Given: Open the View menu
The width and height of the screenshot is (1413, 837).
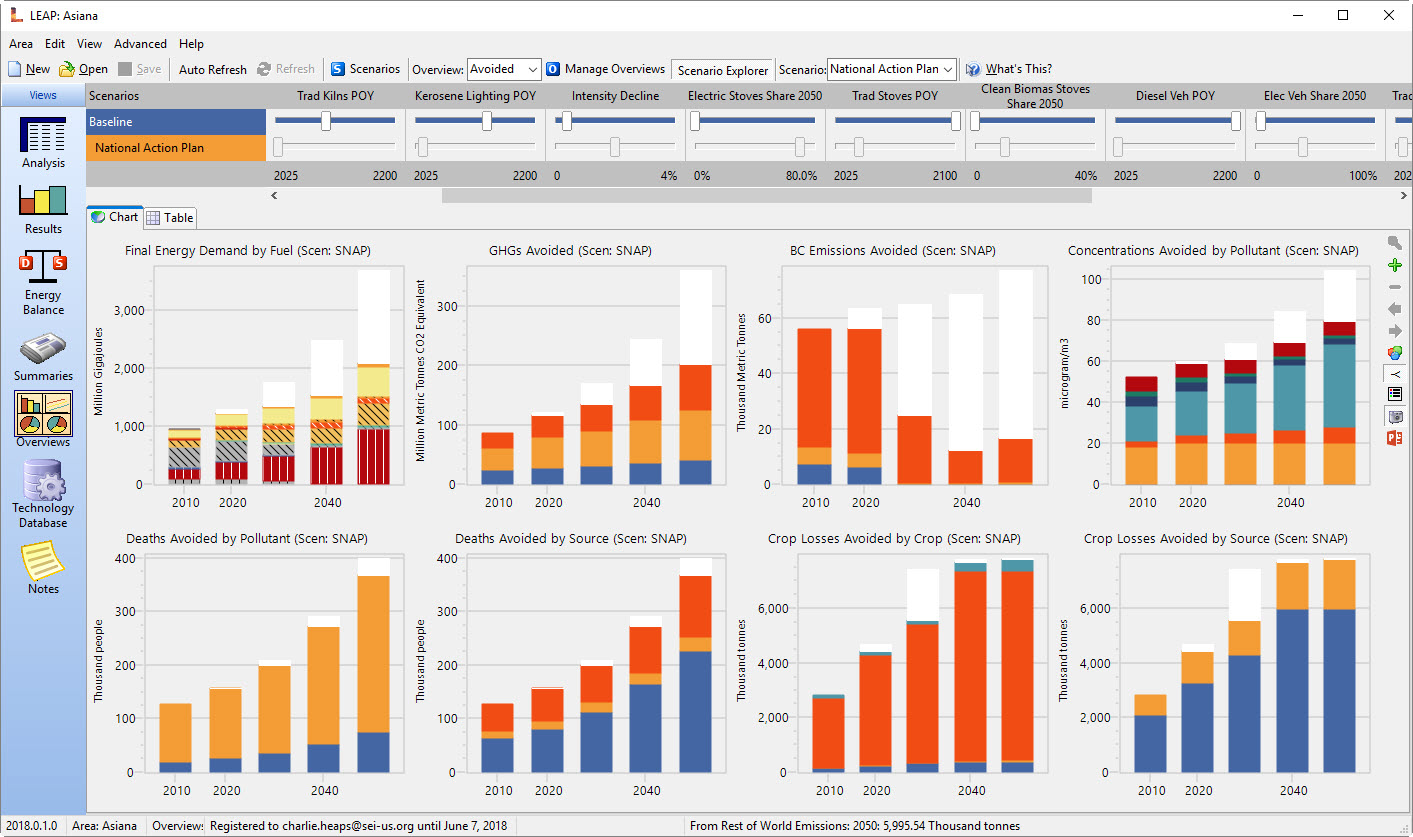Looking at the screenshot, I should tap(89, 44).
